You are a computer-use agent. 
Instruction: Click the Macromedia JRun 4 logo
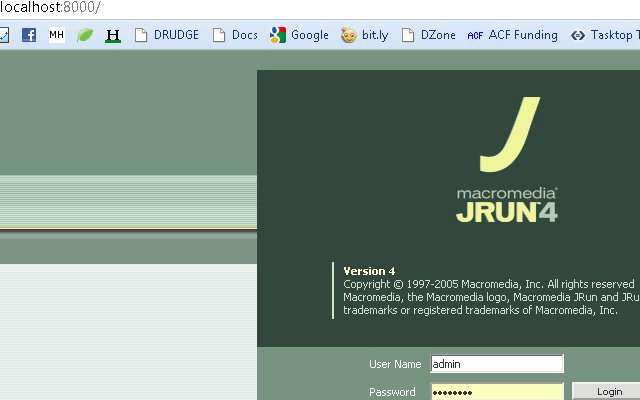click(x=507, y=160)
